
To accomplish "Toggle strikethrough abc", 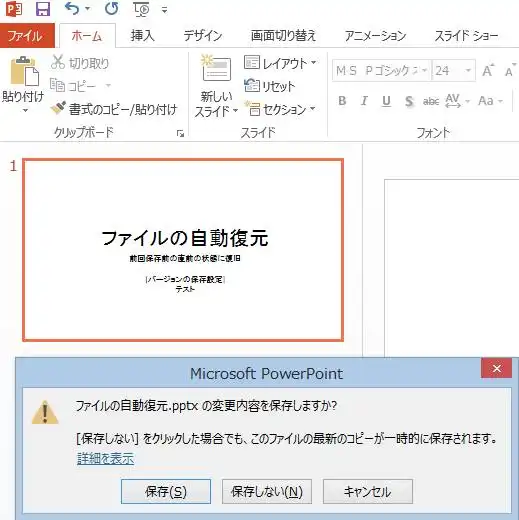I will (x=431, y=101).
